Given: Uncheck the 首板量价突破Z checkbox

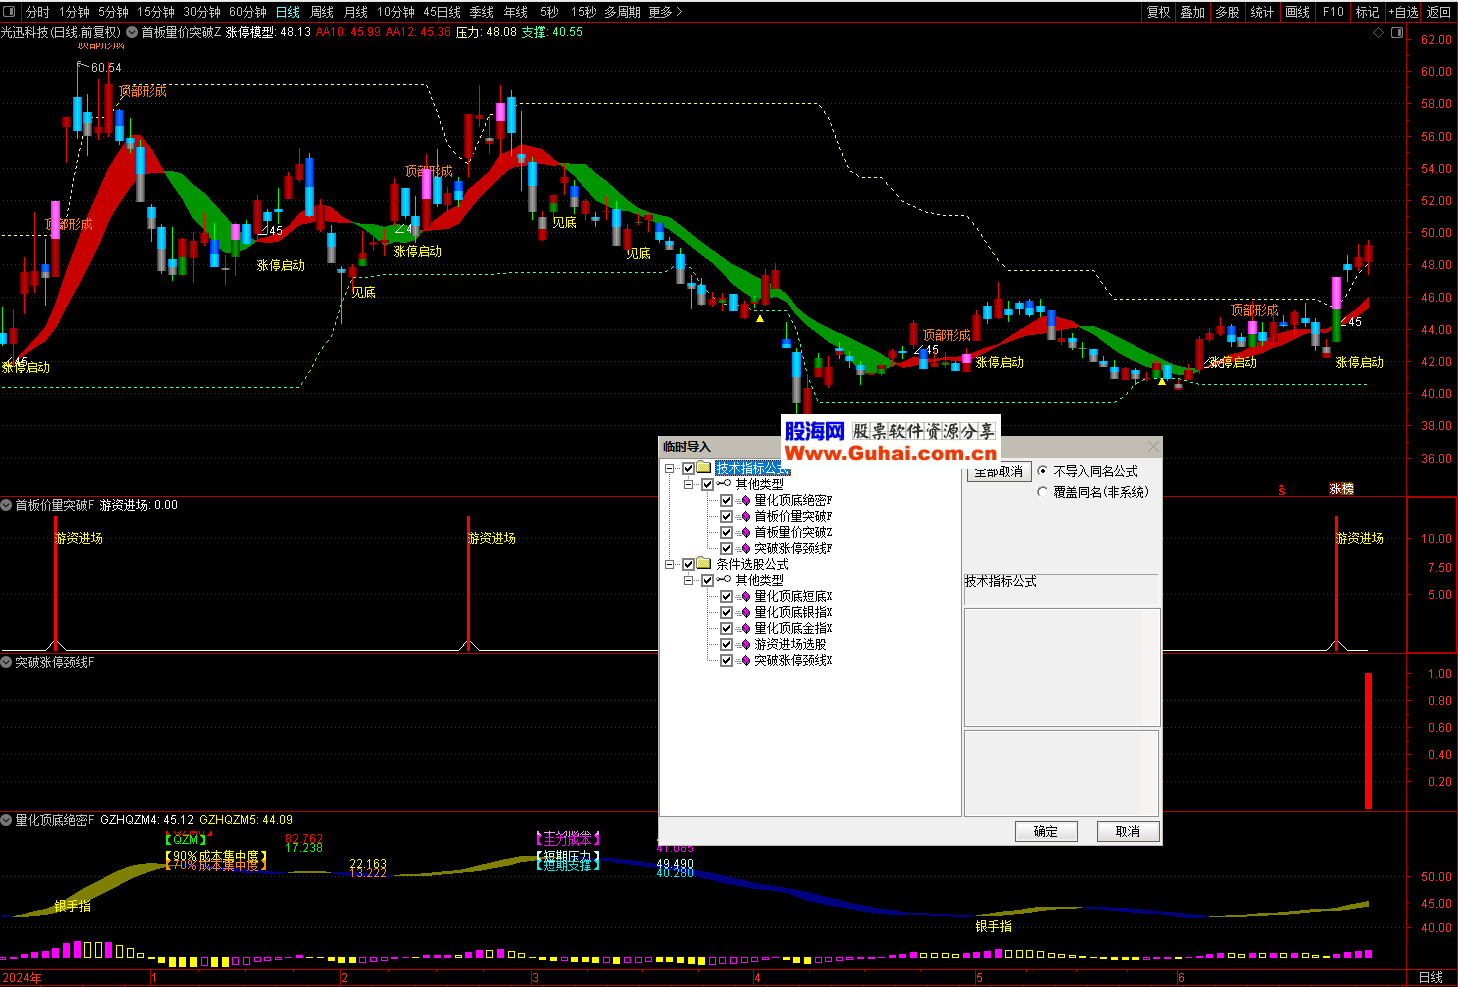Looking at the screenshot, I should (x=726, y=532).
